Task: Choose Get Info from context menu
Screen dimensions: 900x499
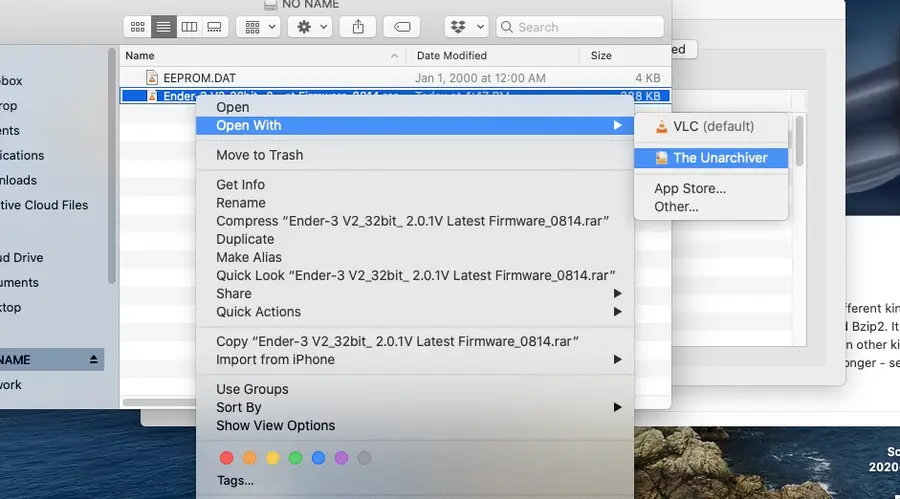Action: click(x=240, y=184)
